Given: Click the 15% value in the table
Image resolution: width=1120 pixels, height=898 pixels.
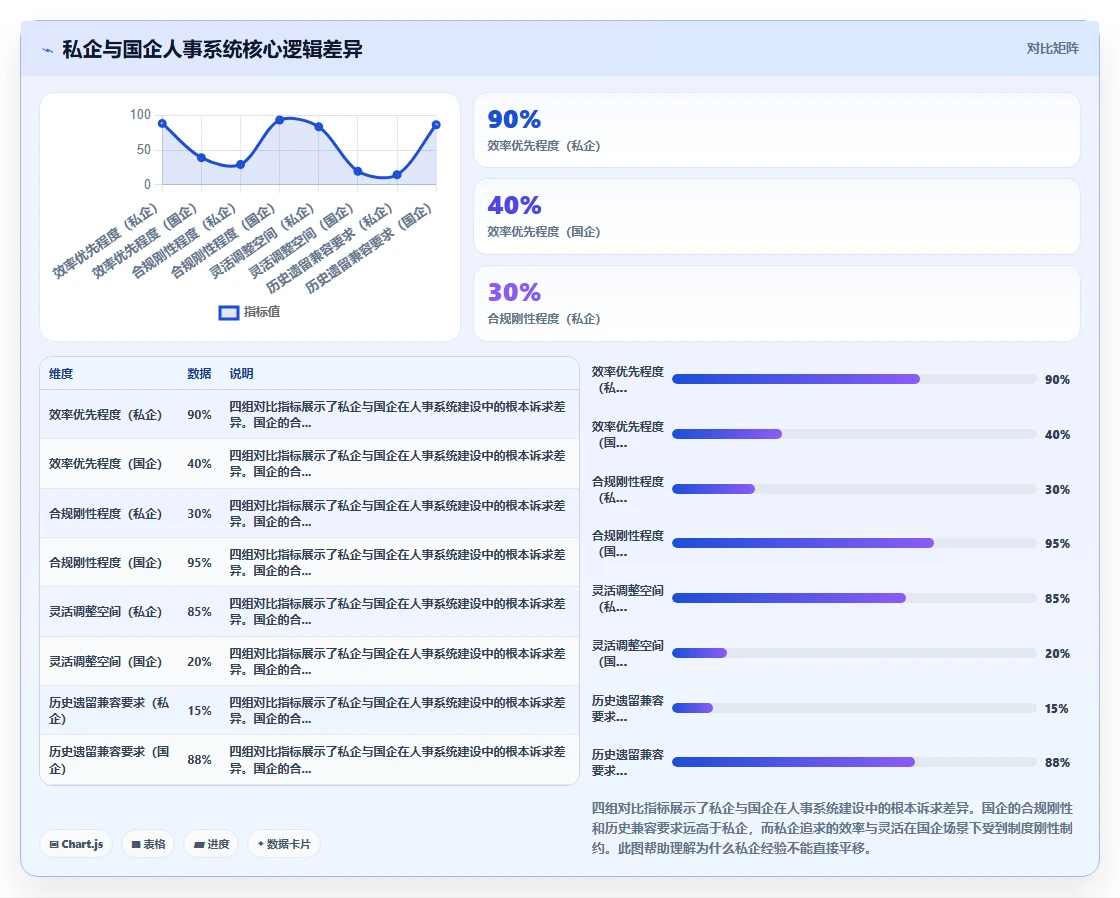Looking at the screenshot, I should [x=199, y=711].
